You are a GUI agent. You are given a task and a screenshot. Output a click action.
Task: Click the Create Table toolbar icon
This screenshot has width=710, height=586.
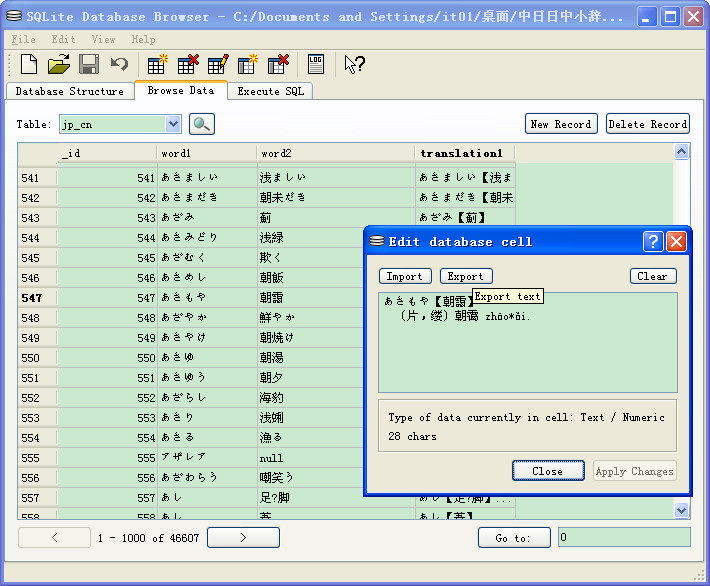157,64
